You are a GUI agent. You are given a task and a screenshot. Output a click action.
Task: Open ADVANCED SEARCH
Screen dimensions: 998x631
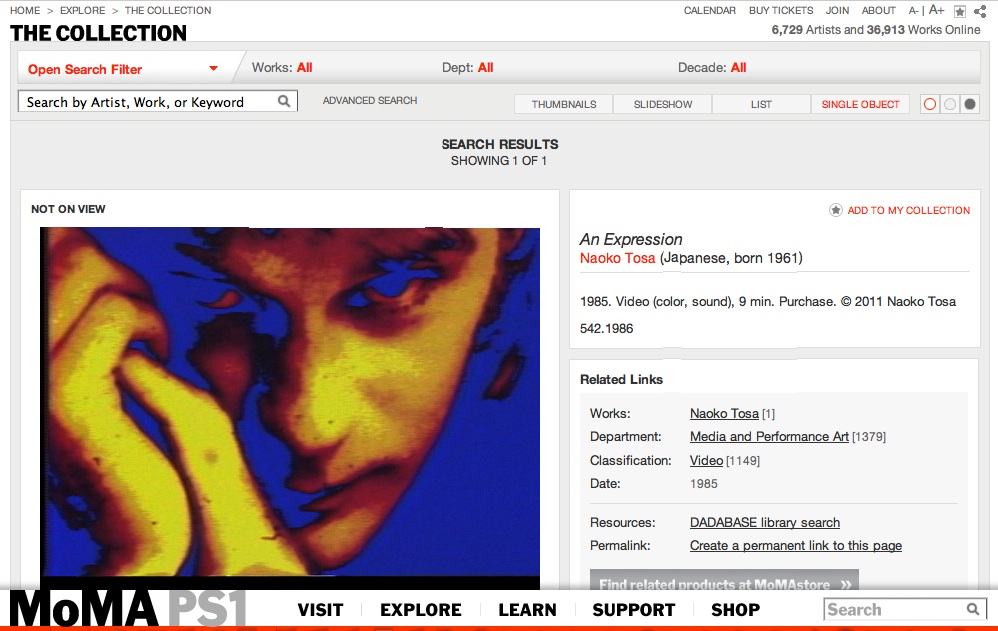pos(370,100)
